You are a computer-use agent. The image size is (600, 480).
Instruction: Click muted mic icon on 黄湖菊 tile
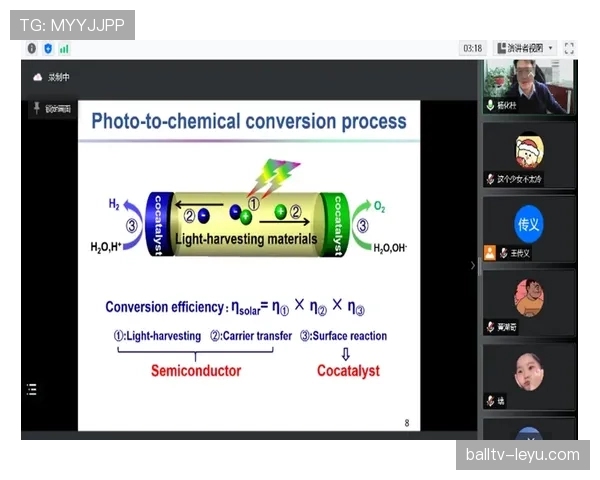[490, 327]
